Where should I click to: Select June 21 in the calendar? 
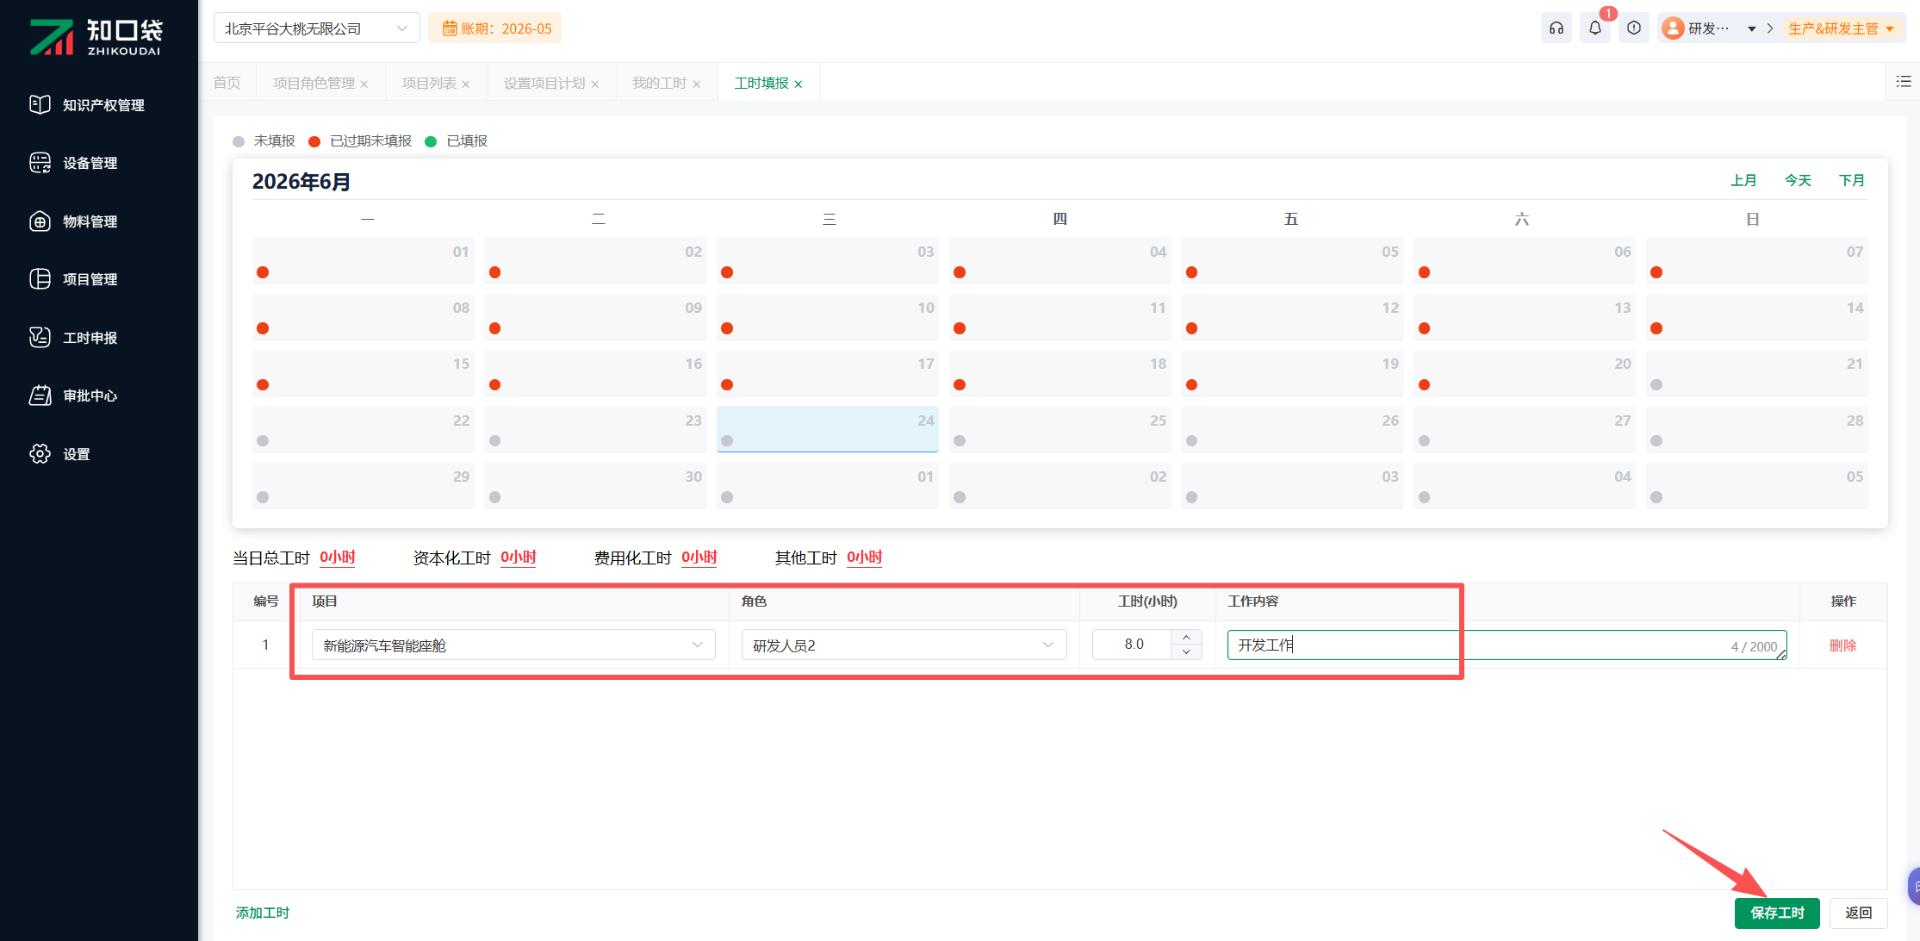pyautogui.click(x=1757, y=373)
